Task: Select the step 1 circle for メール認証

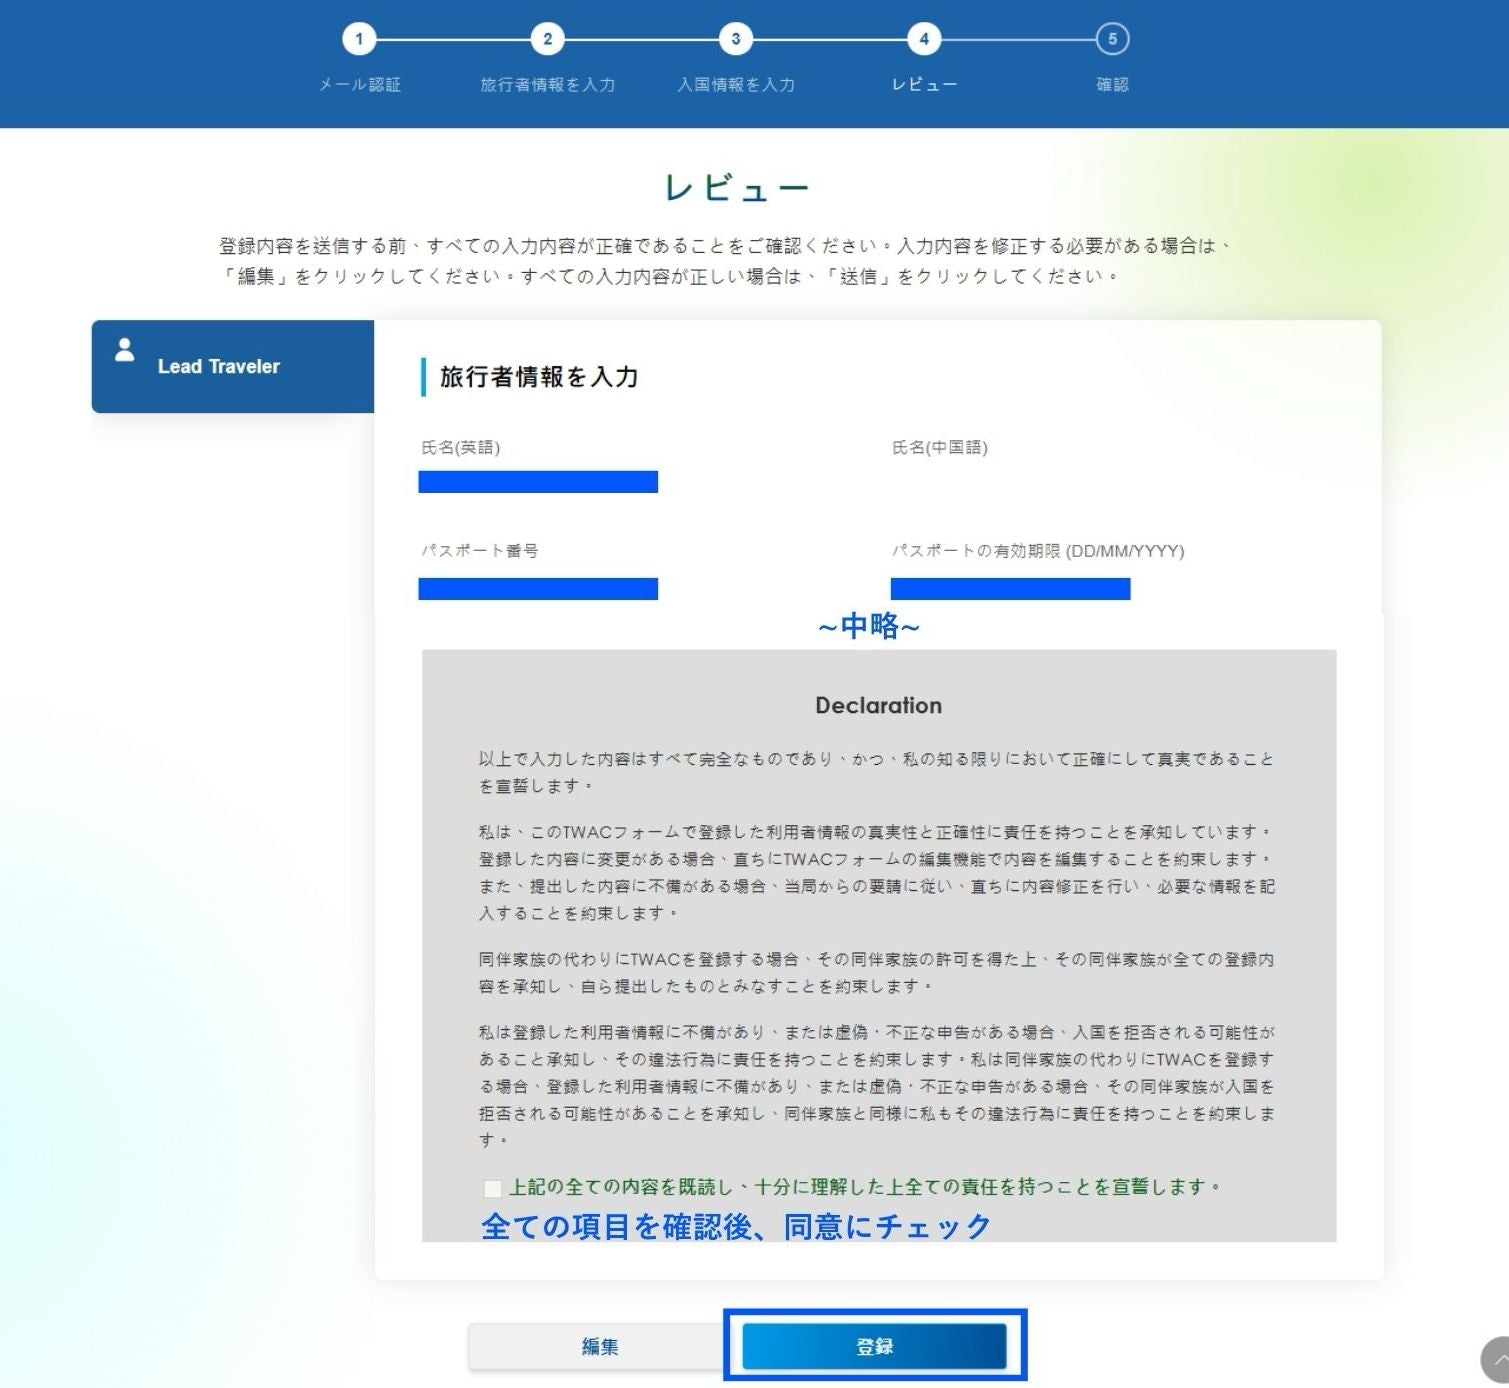Action: [x=359, y=40]
